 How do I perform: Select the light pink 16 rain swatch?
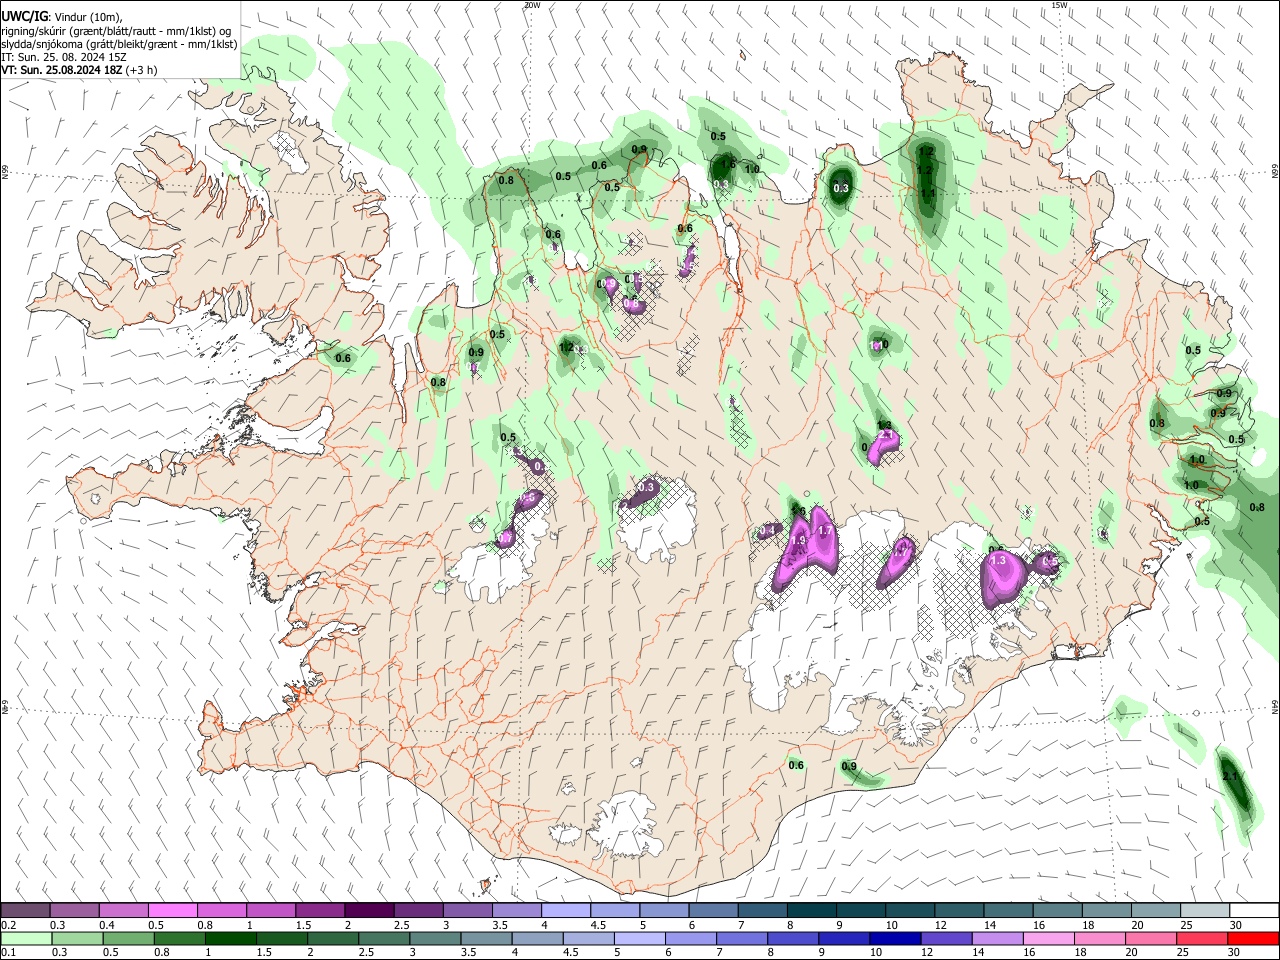pyautogui.click(x=1049, y=938)
